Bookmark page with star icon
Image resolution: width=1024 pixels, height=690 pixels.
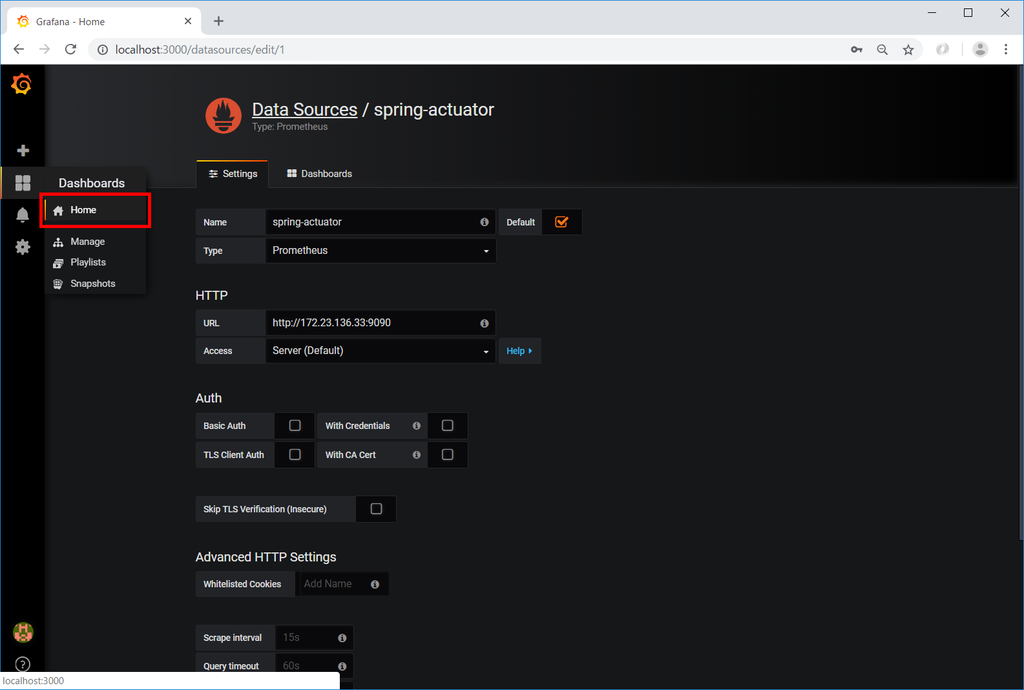pos(908,50)
